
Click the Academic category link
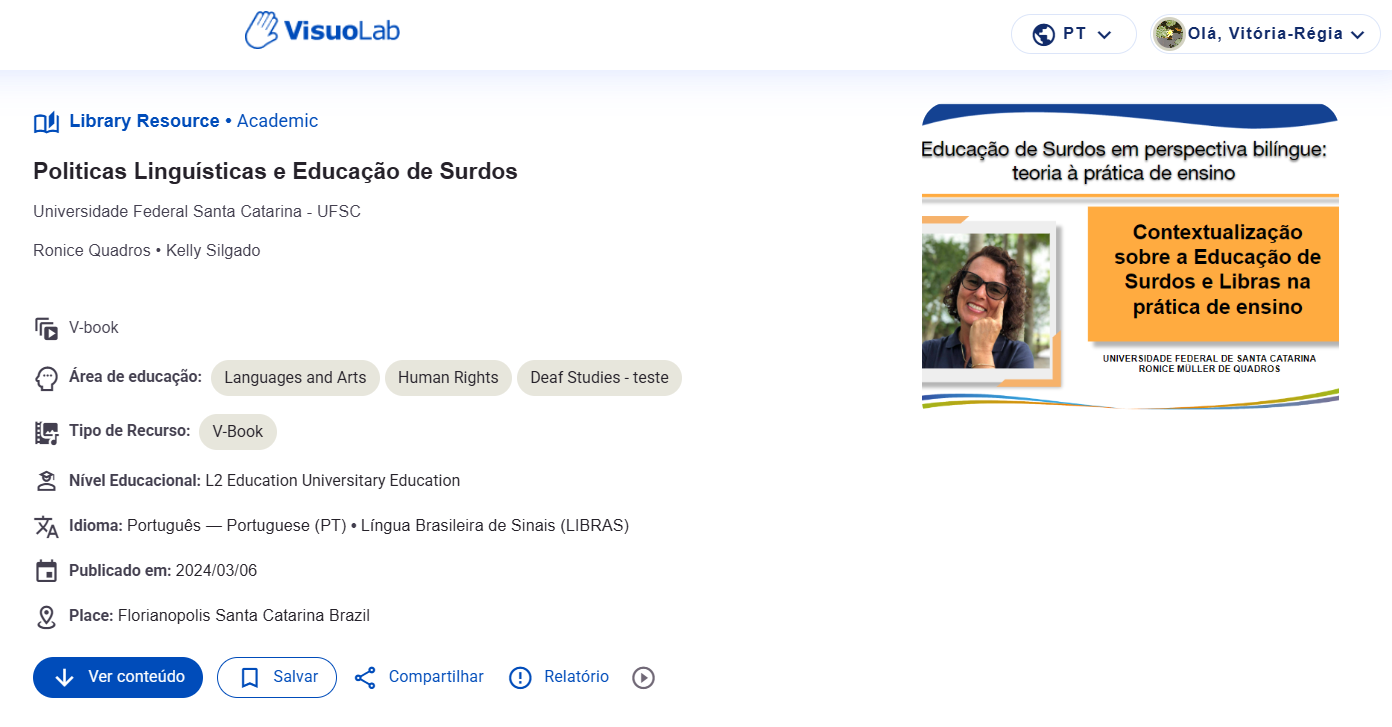278,121
